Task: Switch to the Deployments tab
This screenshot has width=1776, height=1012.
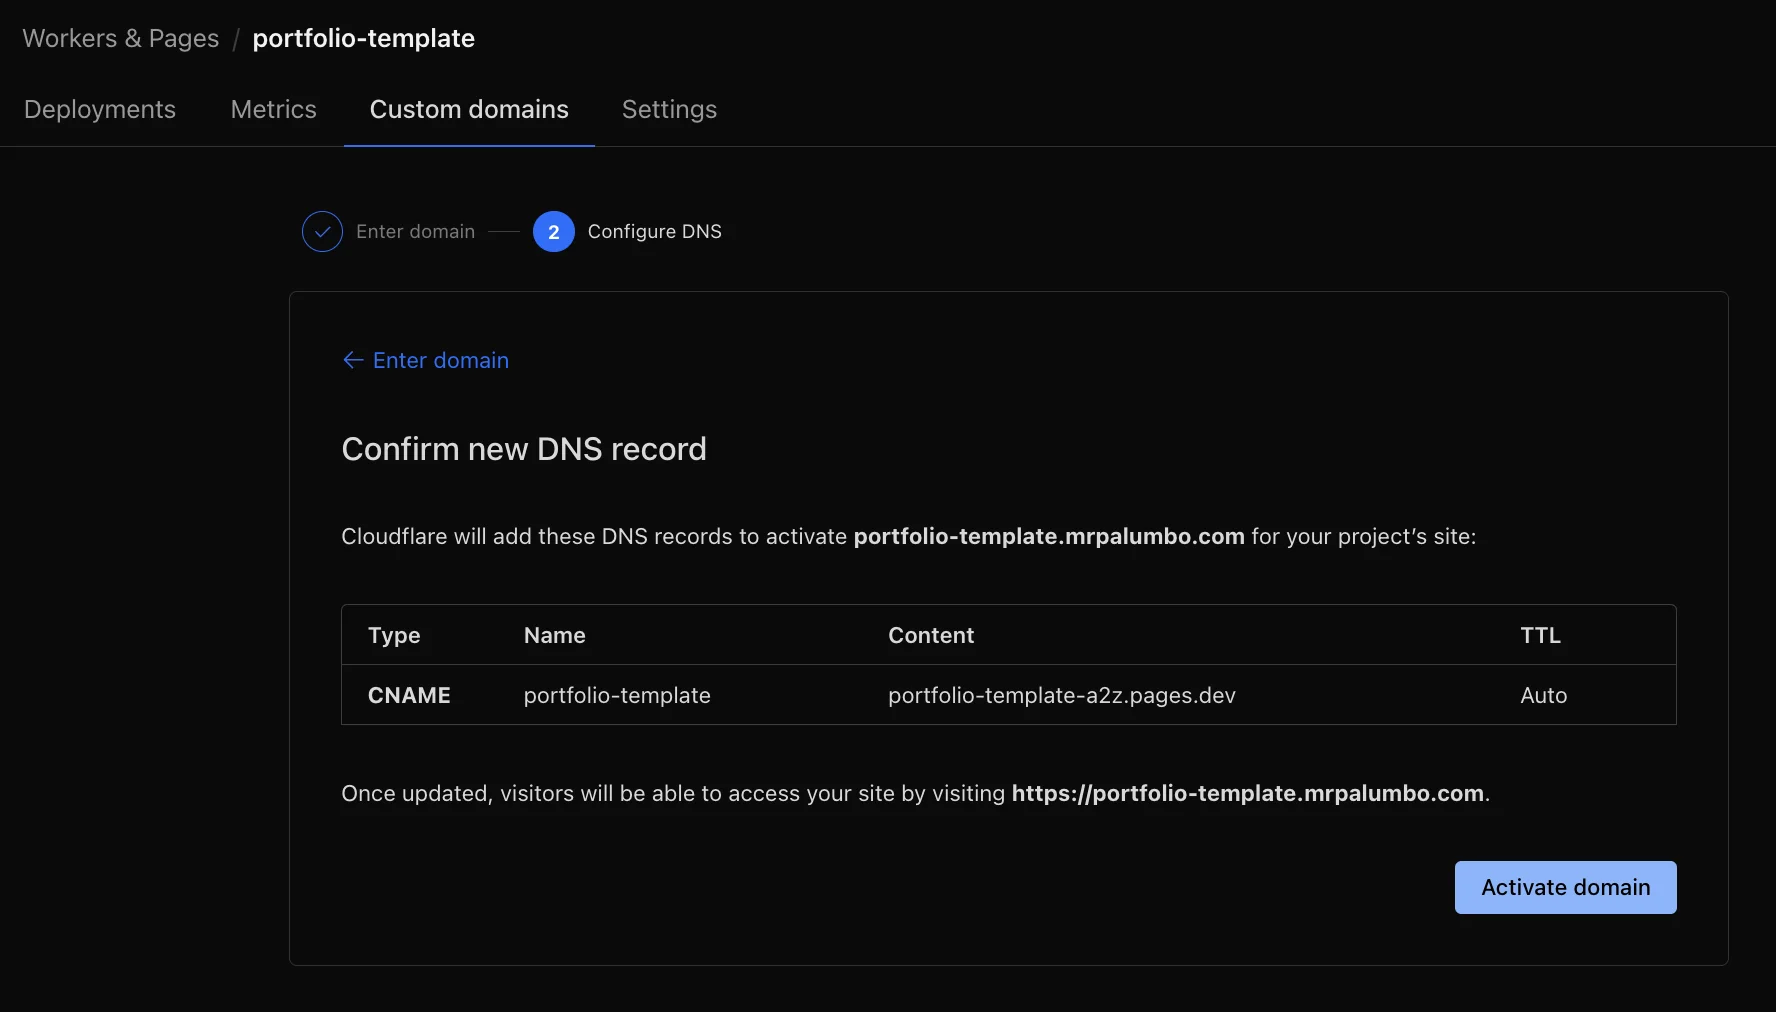Action: click(x=100, y=110)
